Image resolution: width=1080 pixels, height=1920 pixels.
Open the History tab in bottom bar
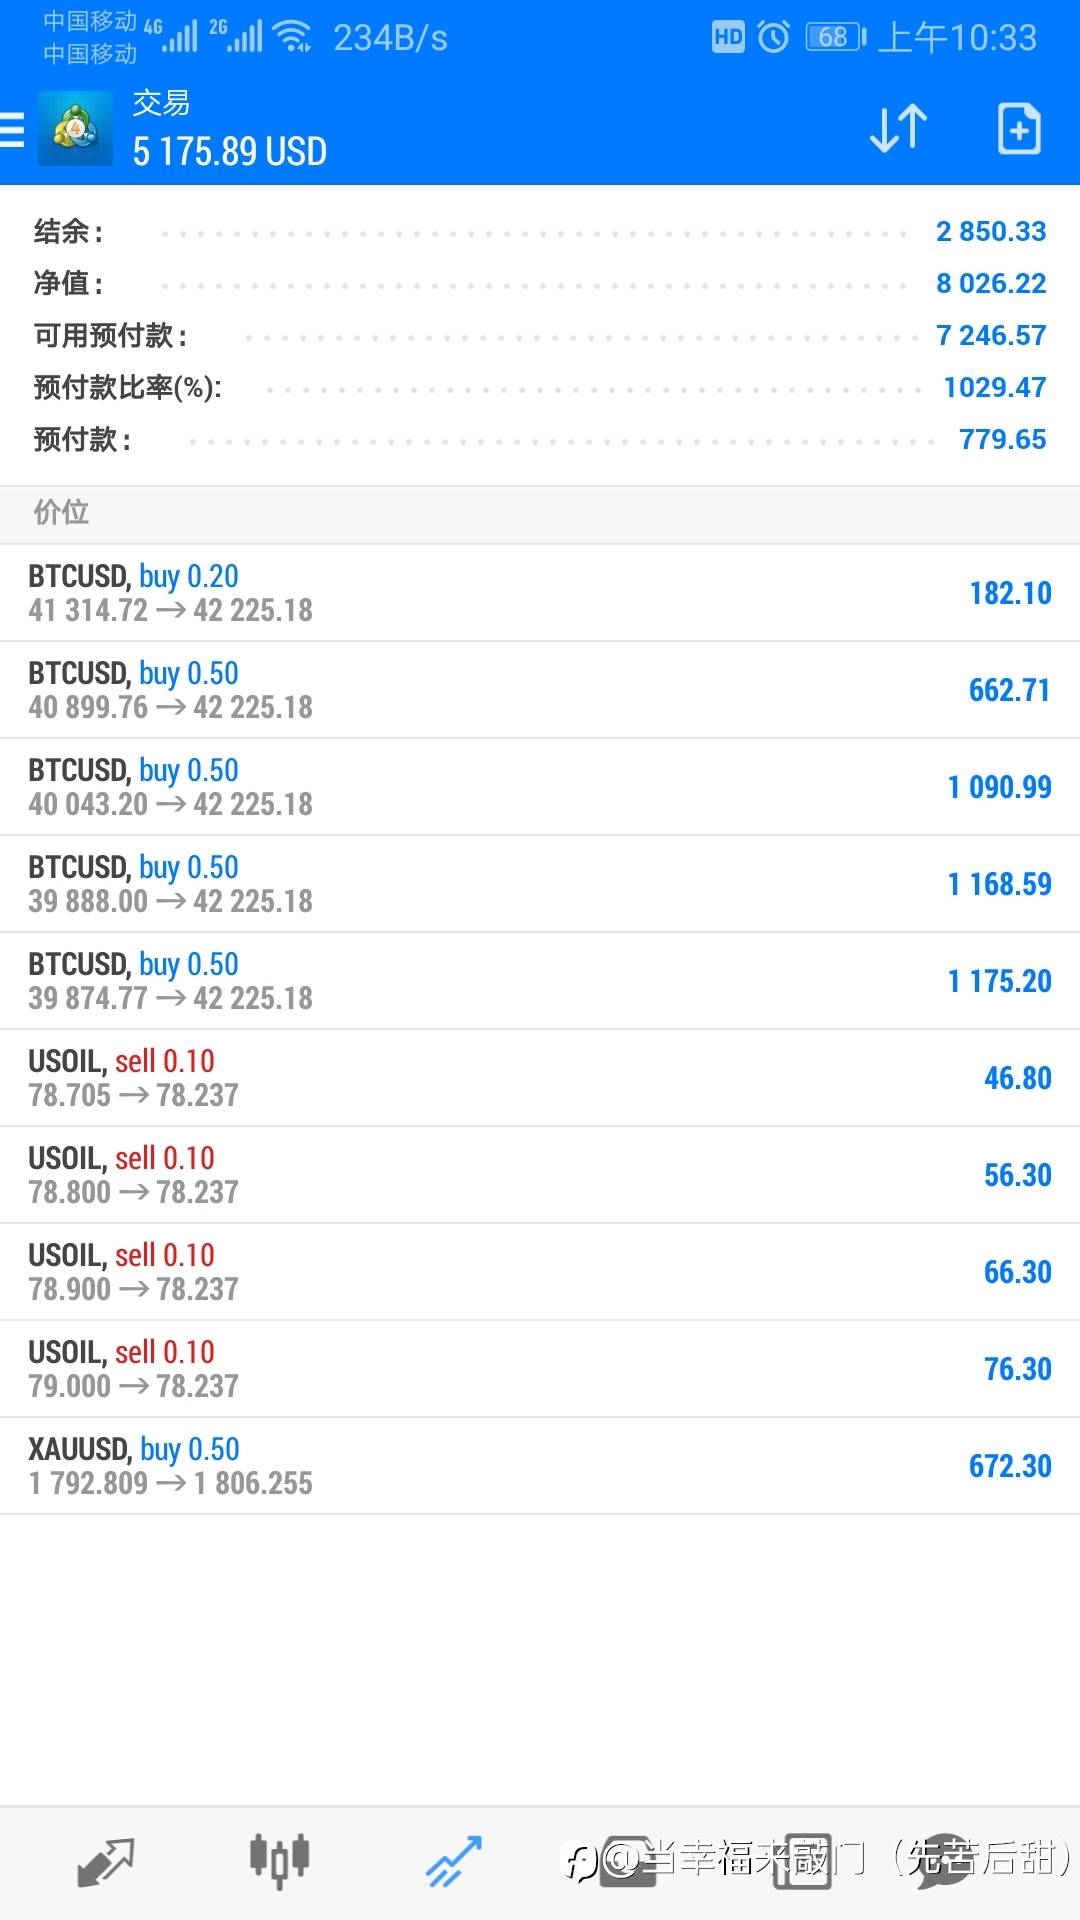click(x=628, y=1861)
